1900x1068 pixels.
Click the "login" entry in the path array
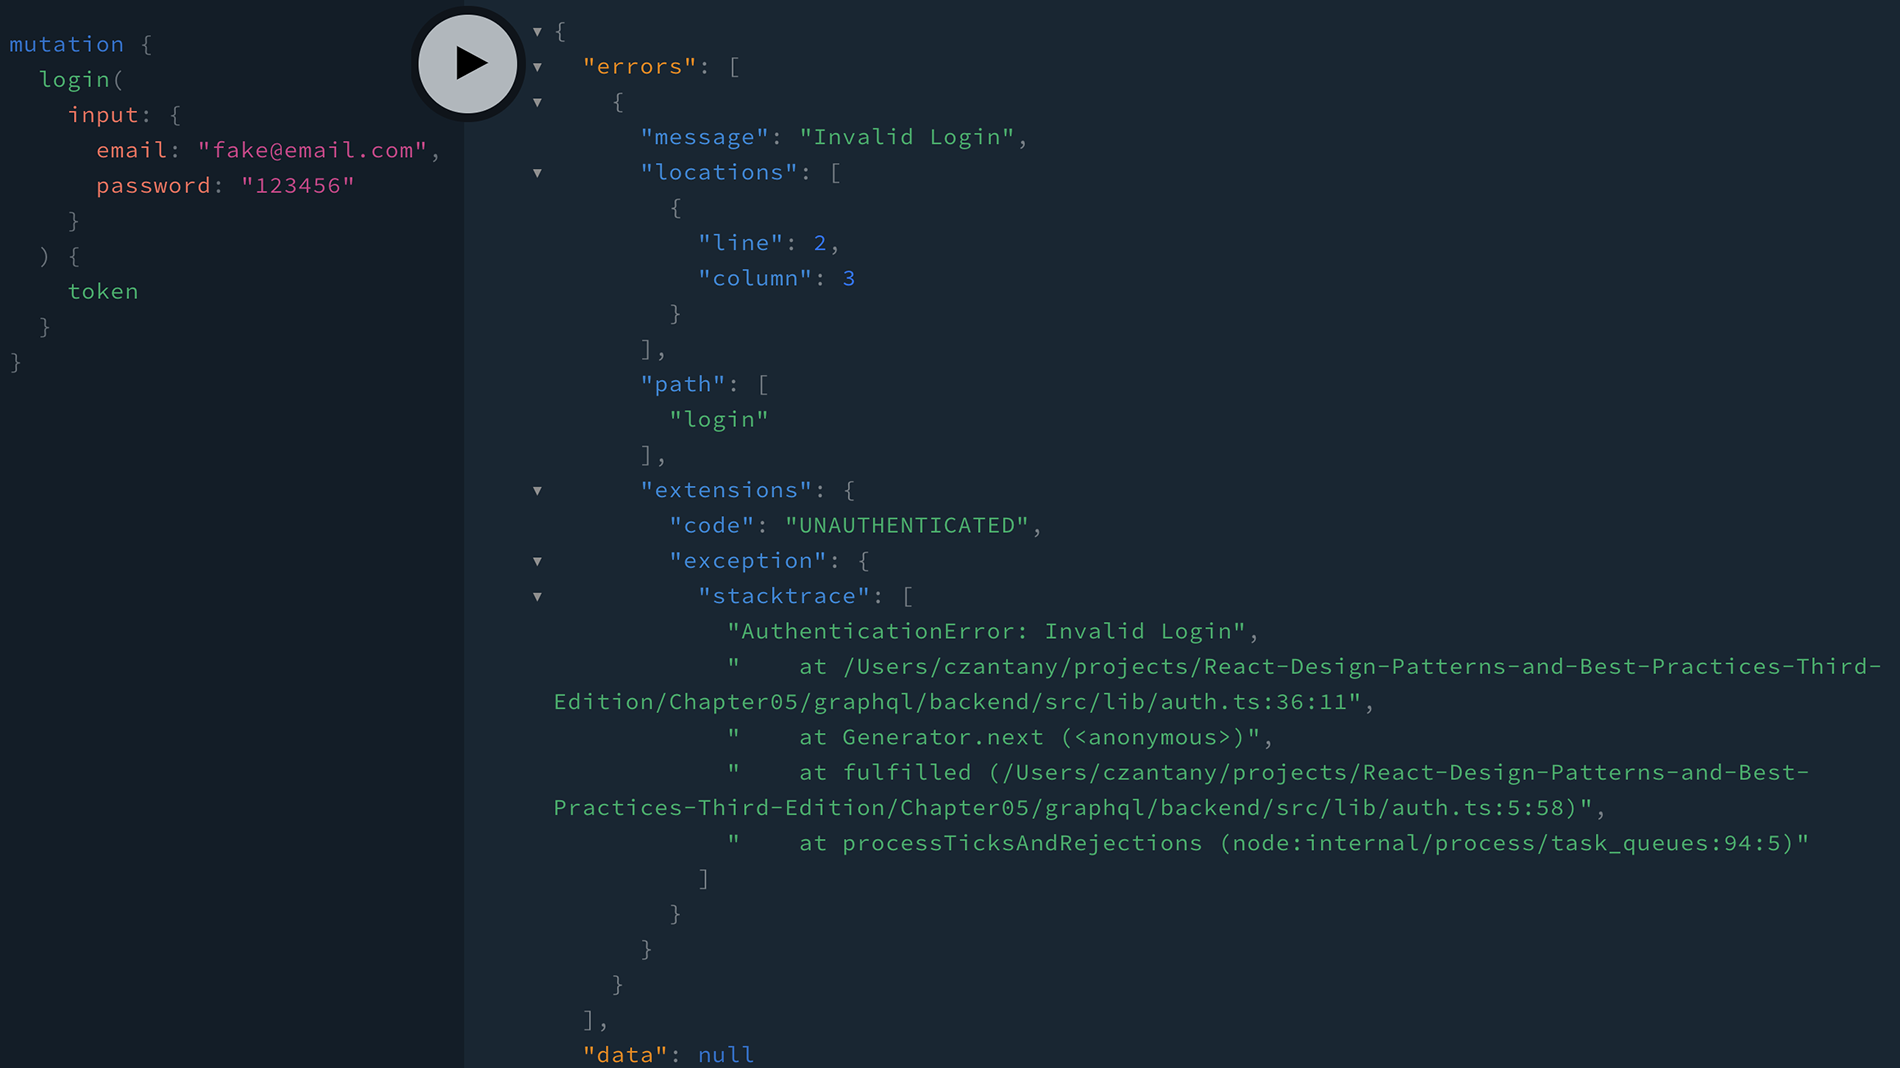[718, 420]
